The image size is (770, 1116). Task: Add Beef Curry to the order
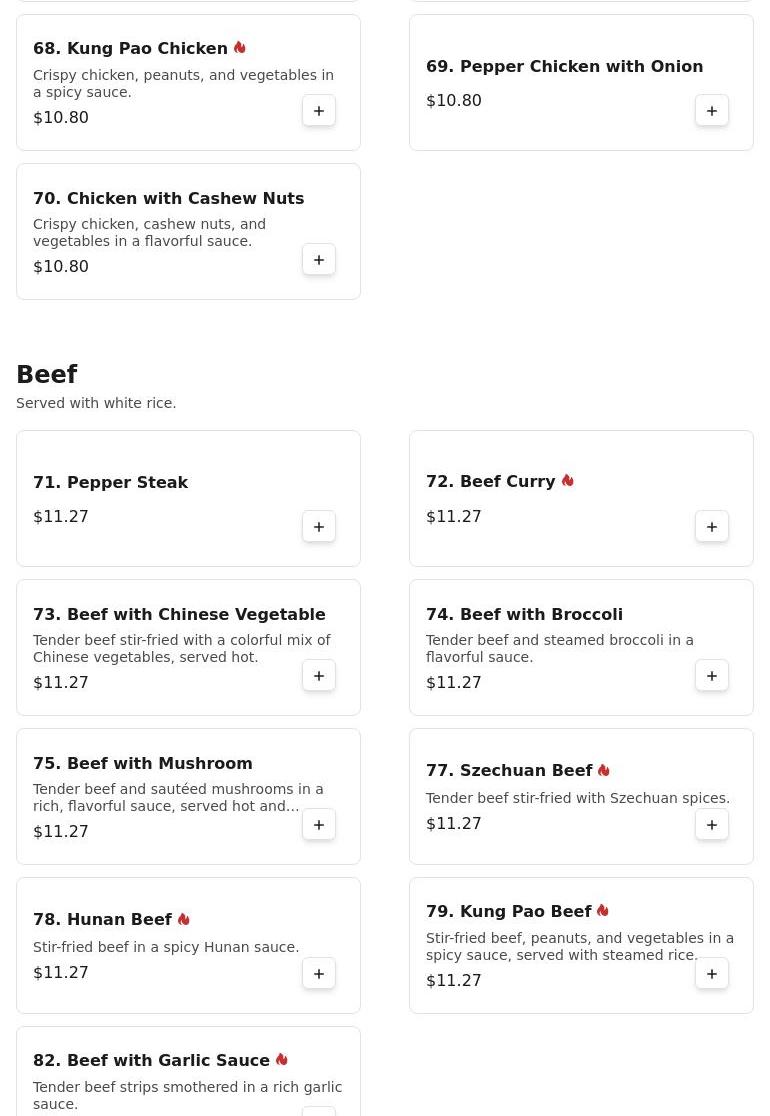[x=712, y=527]
